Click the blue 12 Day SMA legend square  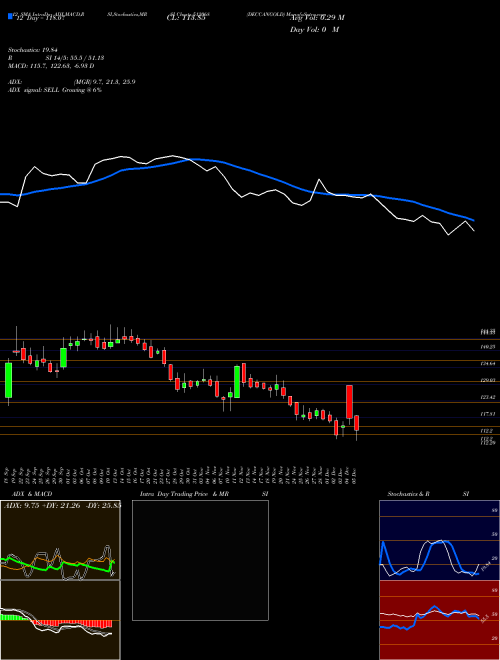pos(10,16)
